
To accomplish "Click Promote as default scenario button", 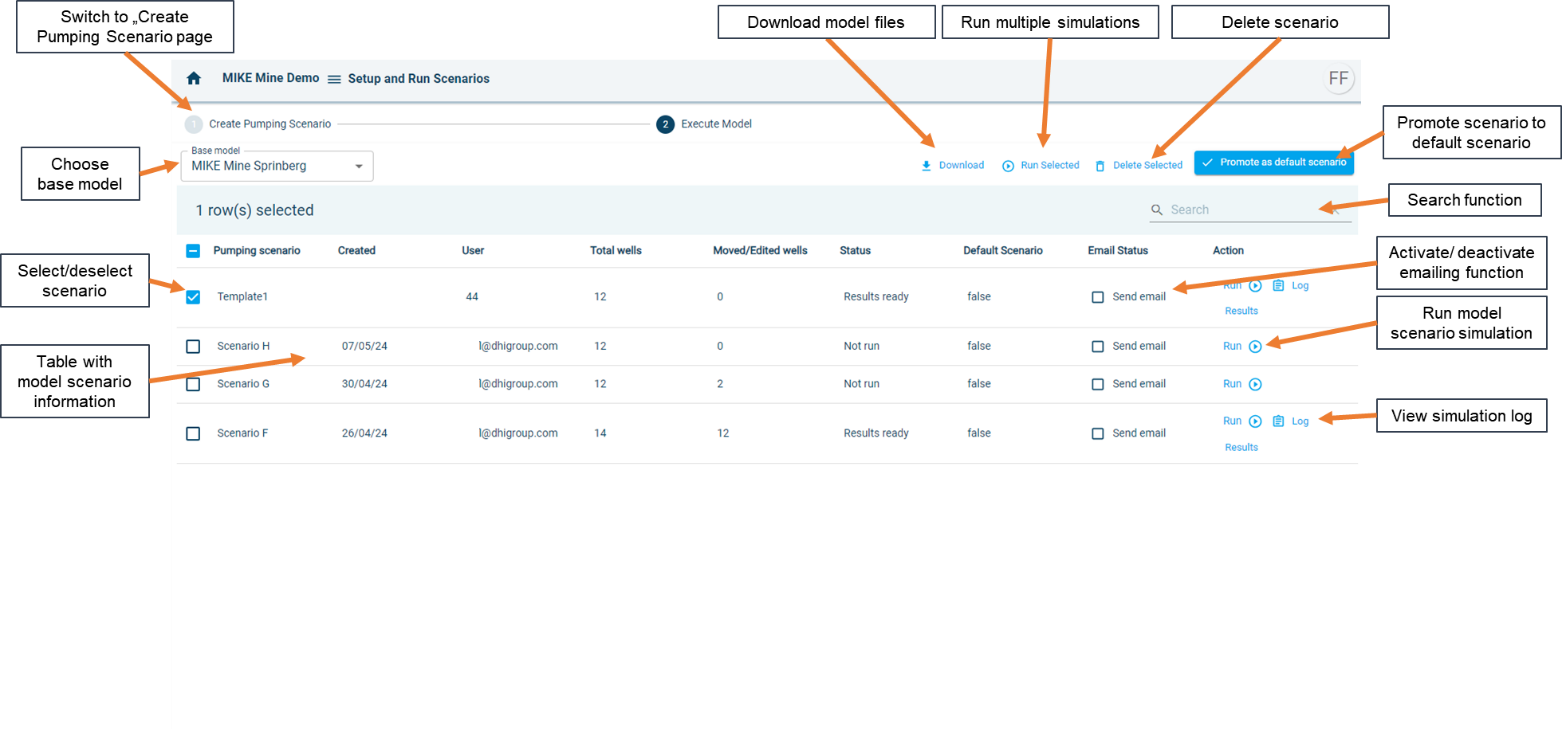I will tap(1273, 162).
